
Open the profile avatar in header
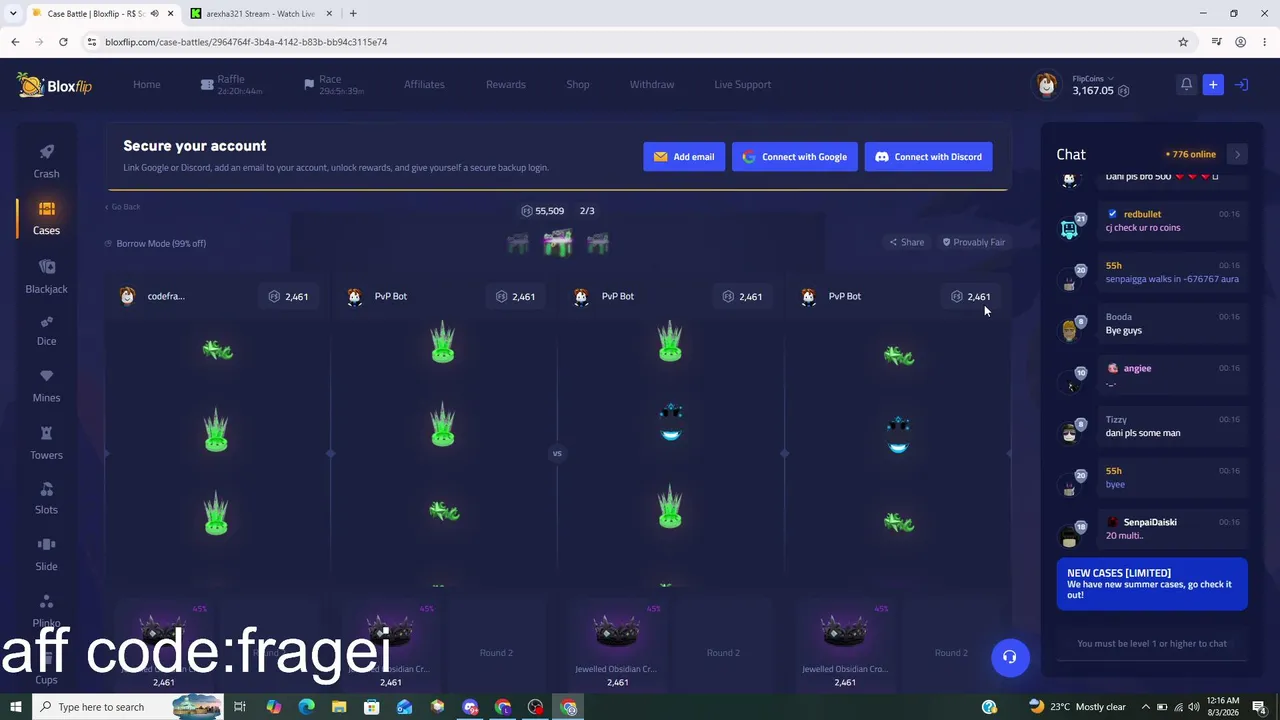pyautogui.click(x=1047, y=85)
